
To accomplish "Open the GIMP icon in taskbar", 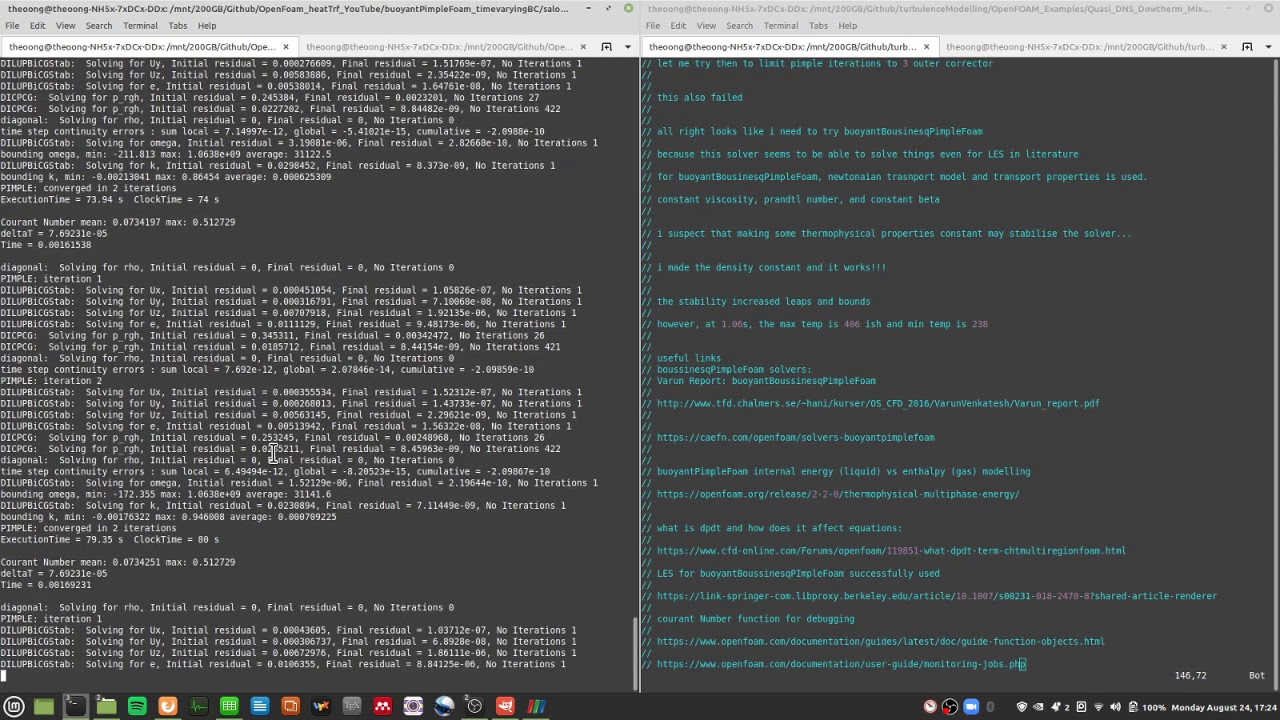I will 505,707.
